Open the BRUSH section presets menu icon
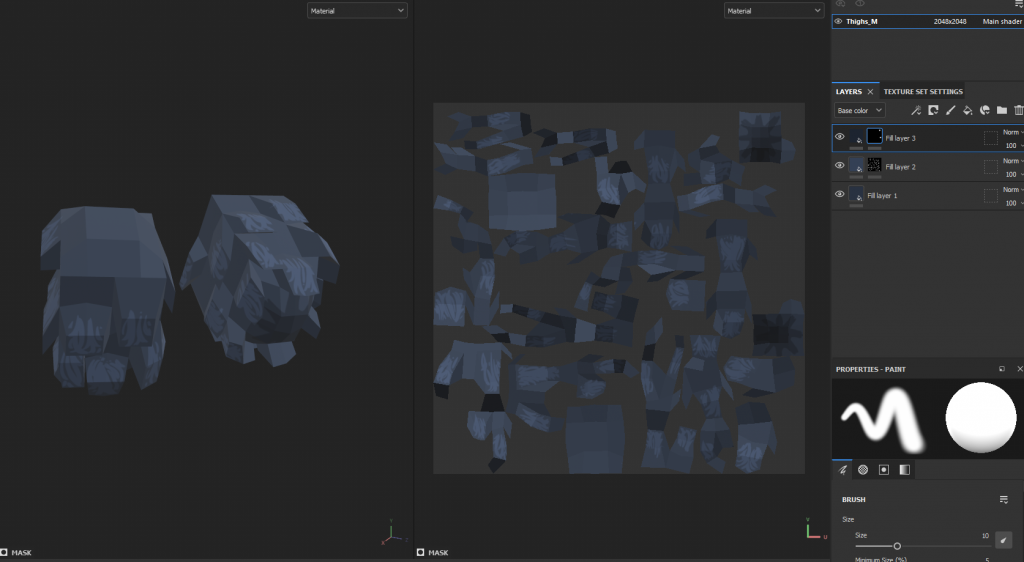 click(1004, 500)
